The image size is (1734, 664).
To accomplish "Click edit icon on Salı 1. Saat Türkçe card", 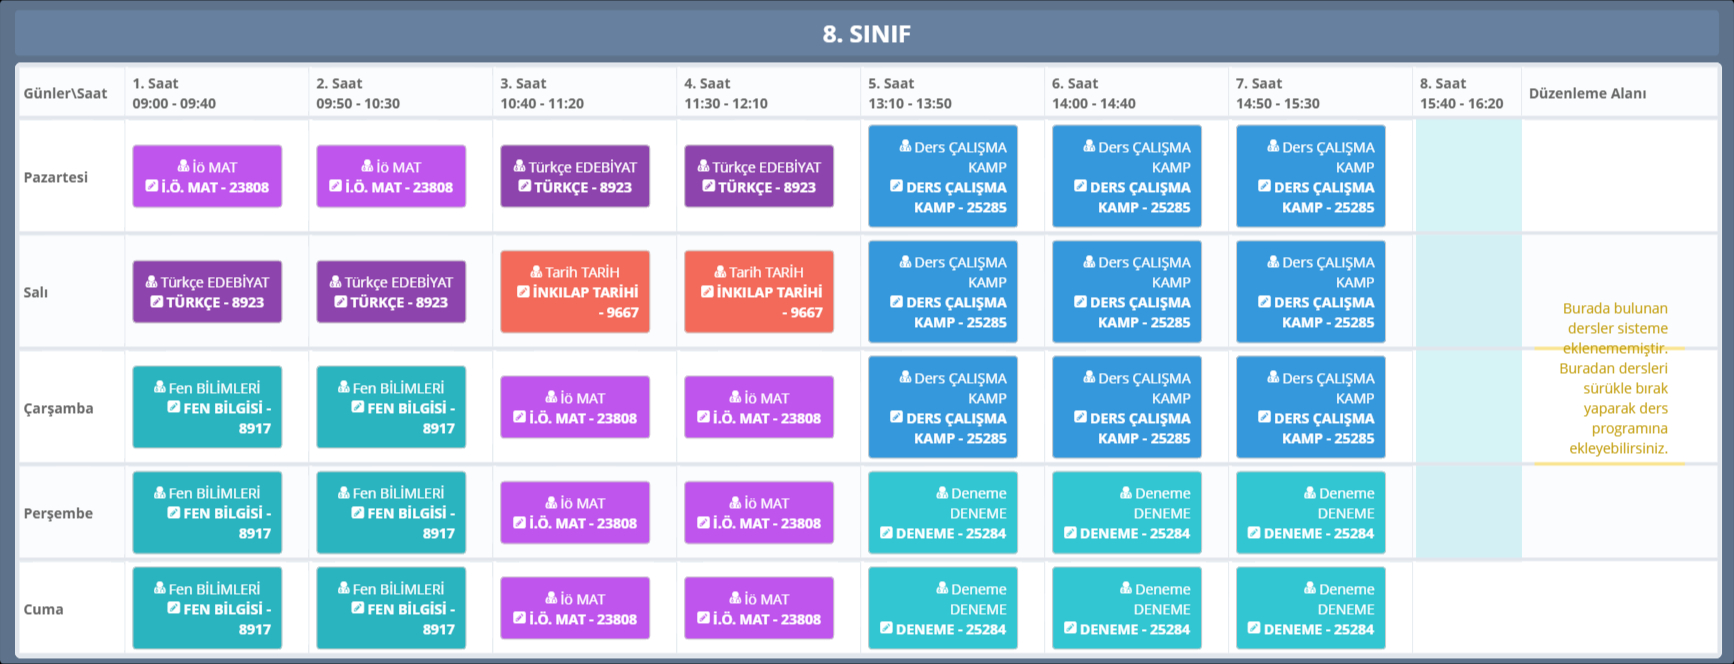I will 157,302.
